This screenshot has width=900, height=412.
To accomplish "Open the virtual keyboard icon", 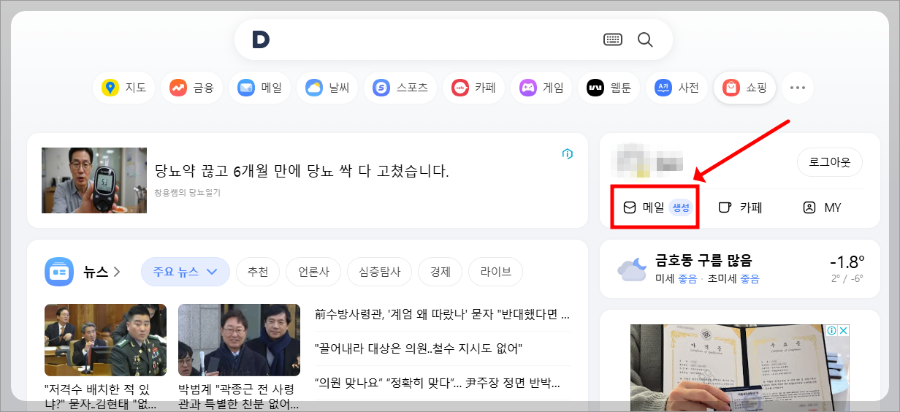I will click(x=613, y=40).
